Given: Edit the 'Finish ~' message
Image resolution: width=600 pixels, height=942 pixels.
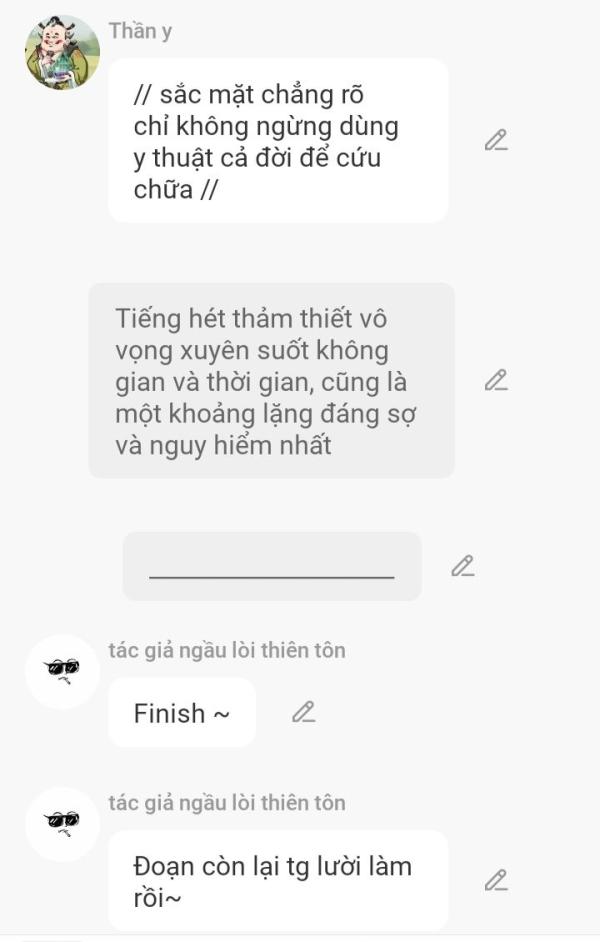Looking at the screenshot, I should point(303,712).
